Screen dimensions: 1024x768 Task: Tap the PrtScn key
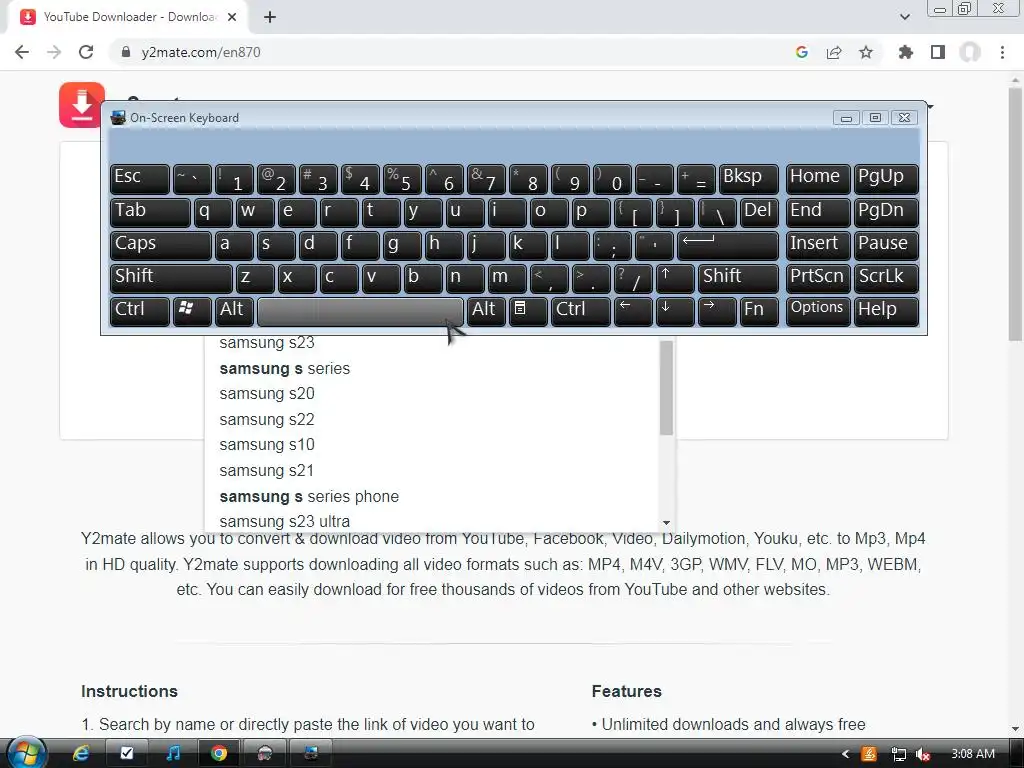point(818,278)
